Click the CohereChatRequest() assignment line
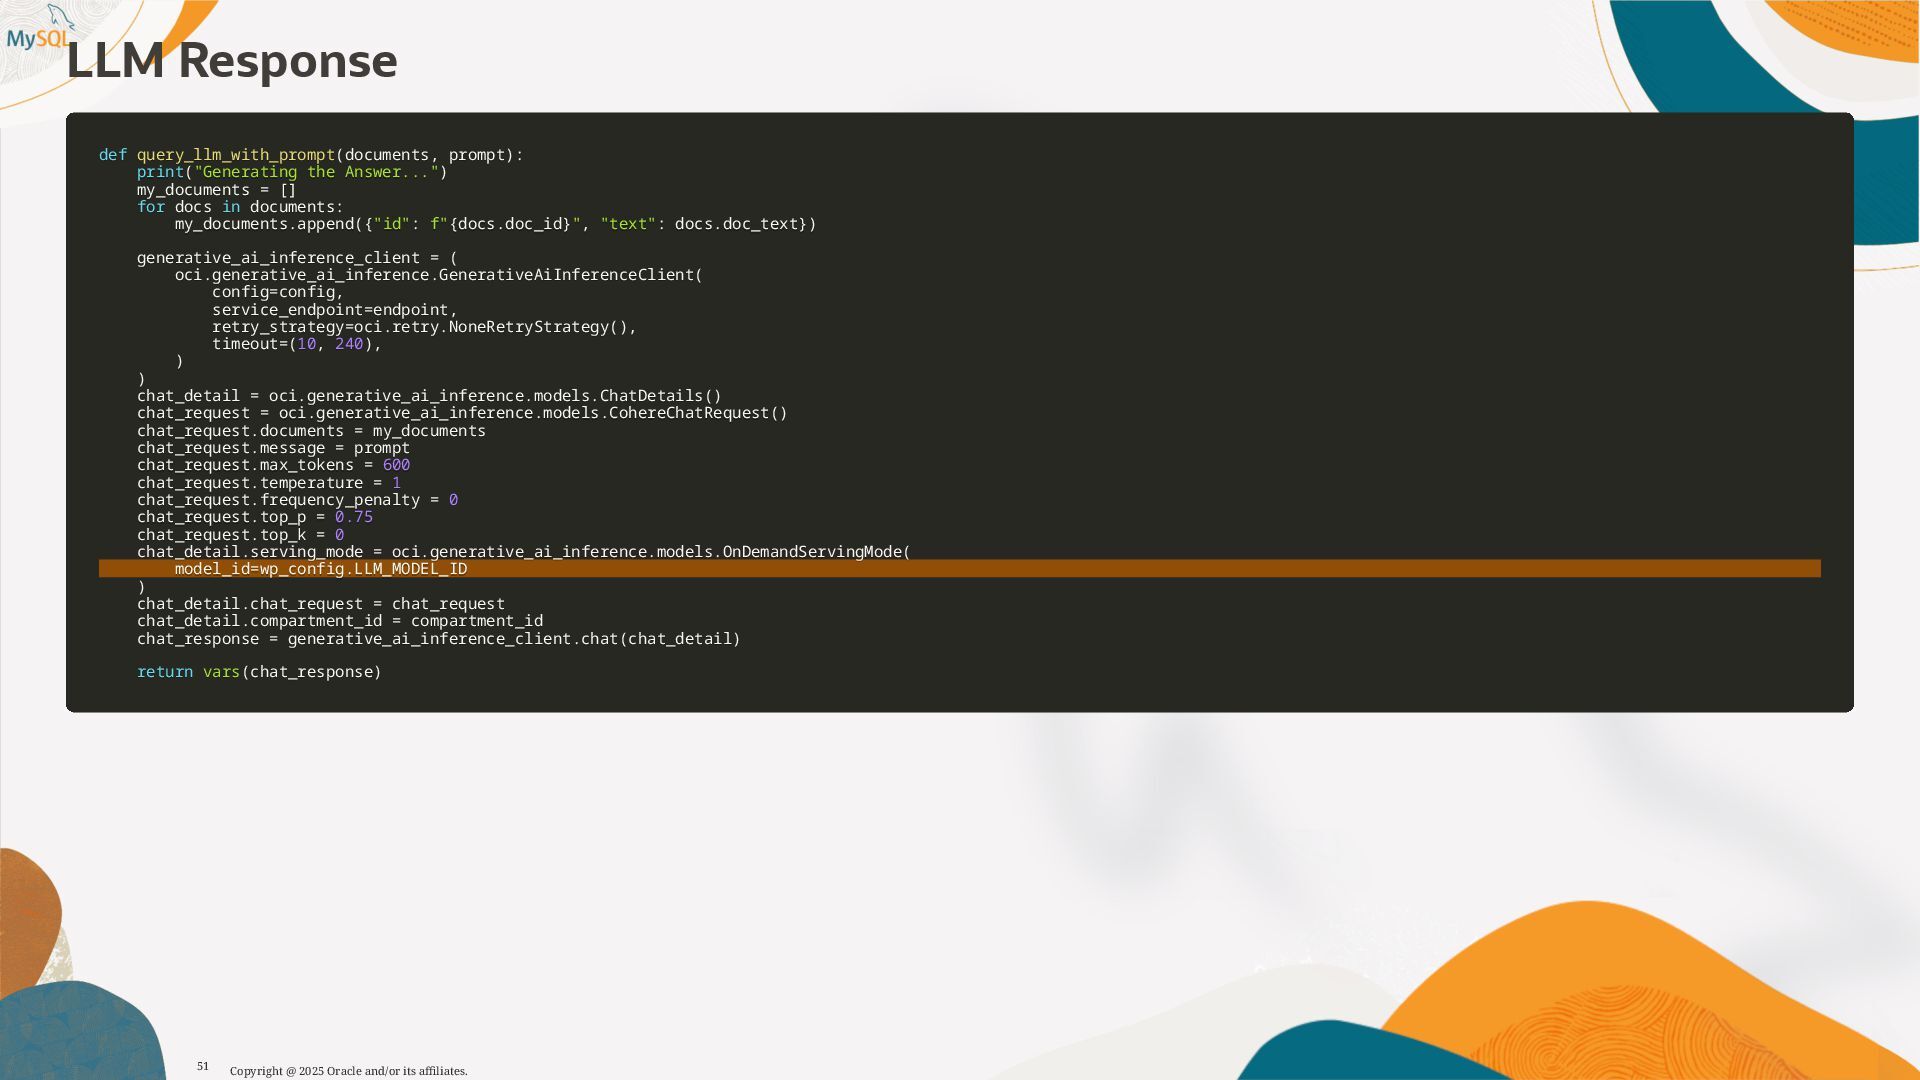Viewport: 1920px width, 1080px height. pyautogui.click(x=461, y=413)
